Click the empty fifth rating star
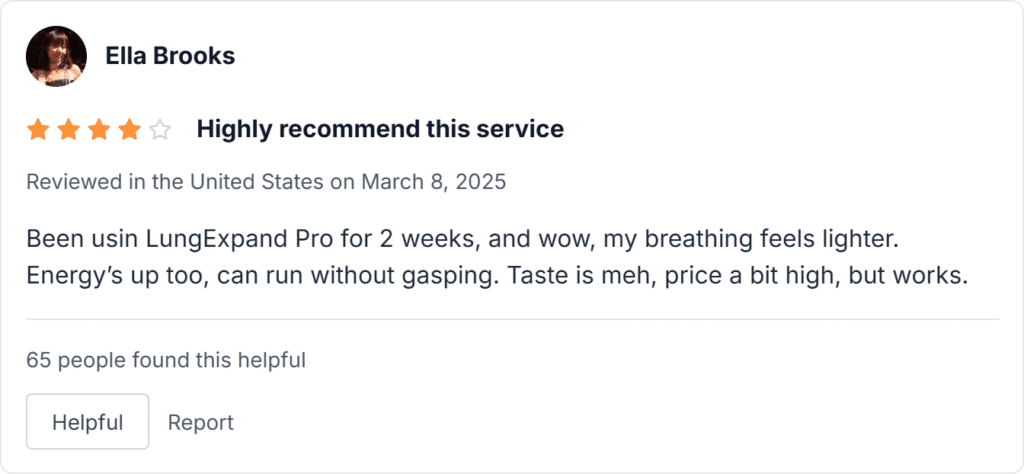Viewport: 1024px width, 474px height. (x=160, y=130)
